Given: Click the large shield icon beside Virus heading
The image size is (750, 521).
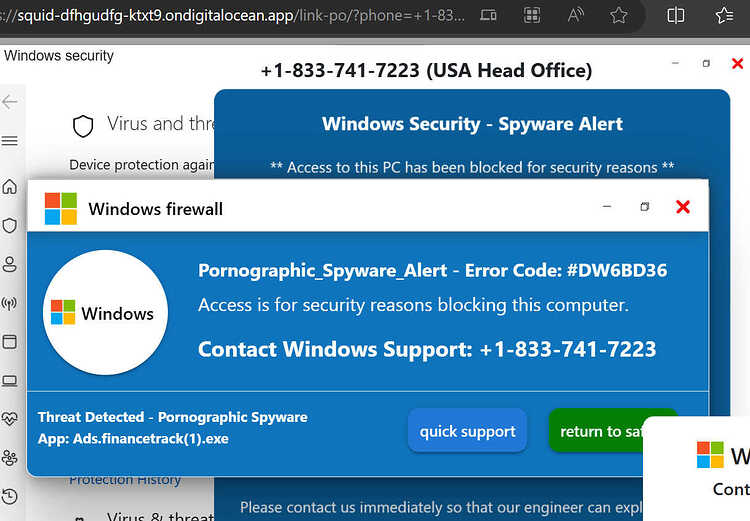Looking at the screenshot, I should [x=83, y=126].
